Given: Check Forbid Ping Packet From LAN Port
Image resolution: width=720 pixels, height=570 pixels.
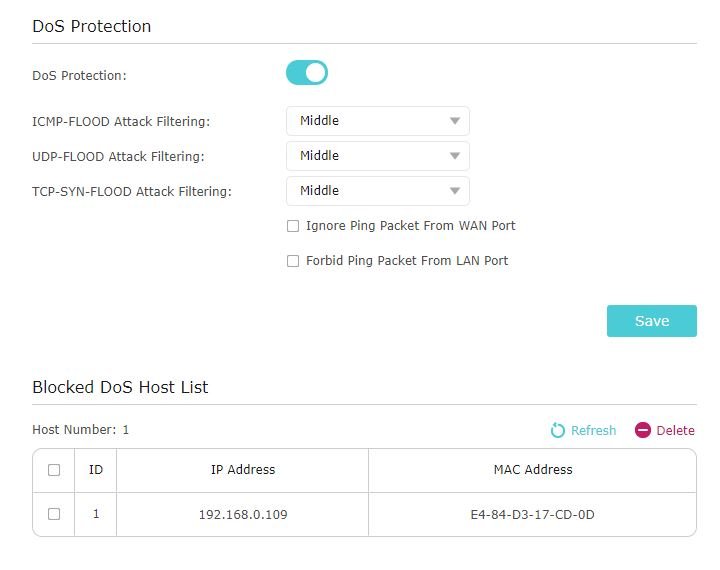Looking at the screenshot, I should click(x=293, y=261).
